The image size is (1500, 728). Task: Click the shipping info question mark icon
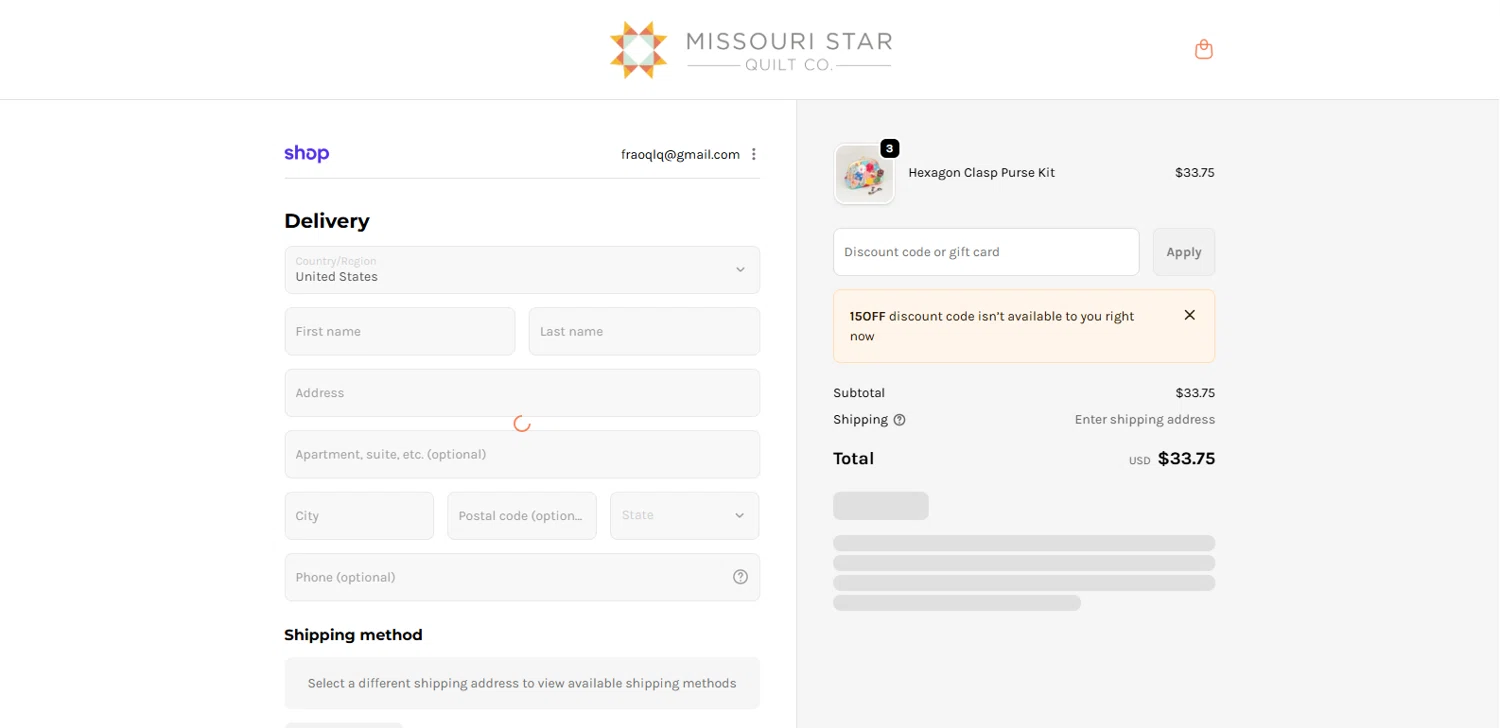click(899, 420)
